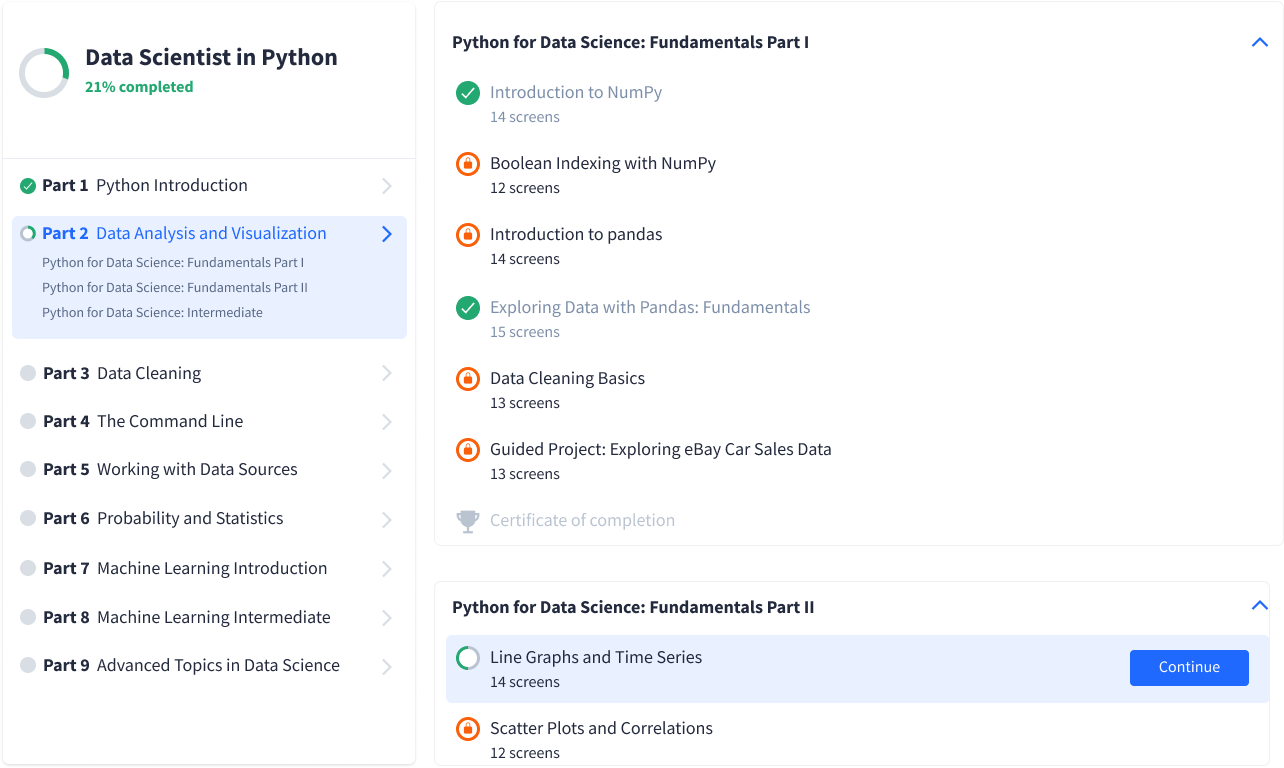Open Introduction to pandas lesson
The width and height of the screenshot is (1284, 768).
coord(576,235)
